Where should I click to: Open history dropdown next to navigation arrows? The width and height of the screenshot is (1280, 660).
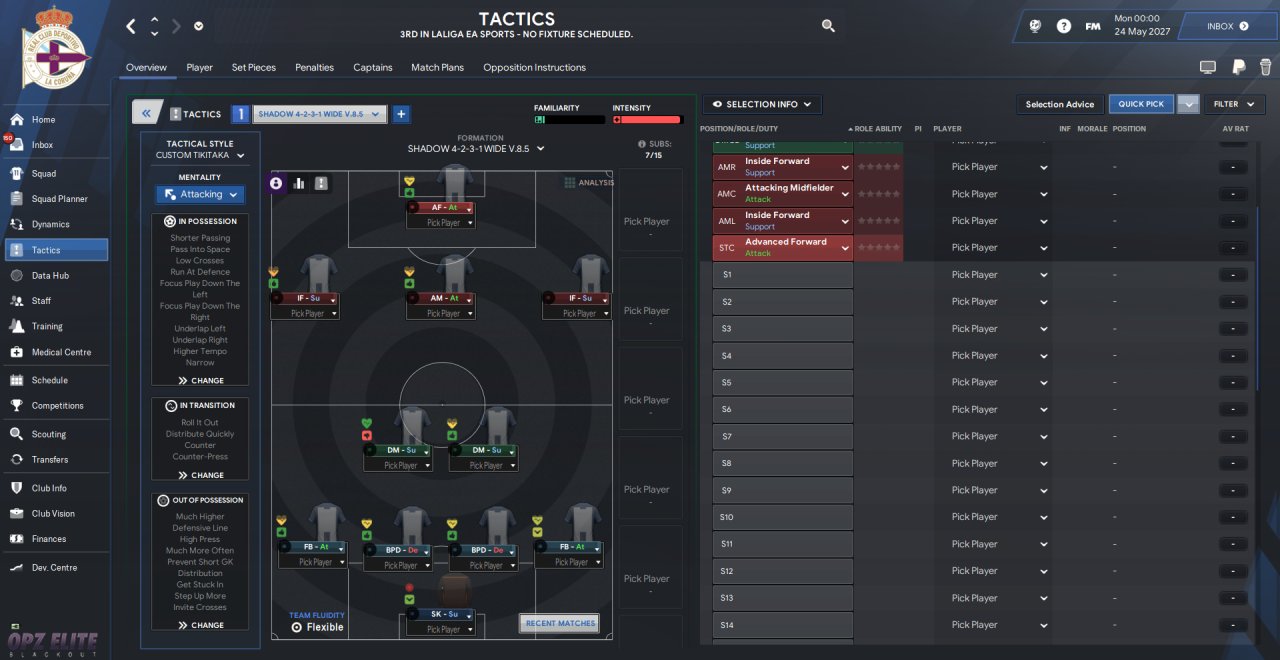pyautogui.click(x=199, y=27)
